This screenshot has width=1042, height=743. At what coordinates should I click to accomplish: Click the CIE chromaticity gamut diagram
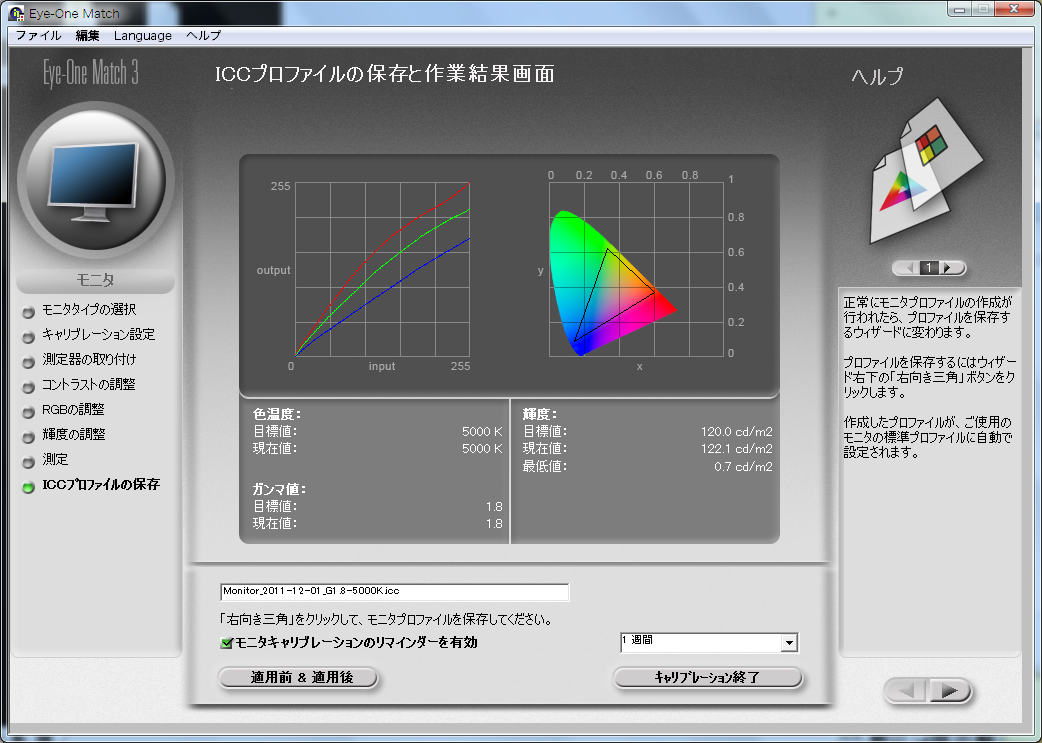click(x=636, y=270)
